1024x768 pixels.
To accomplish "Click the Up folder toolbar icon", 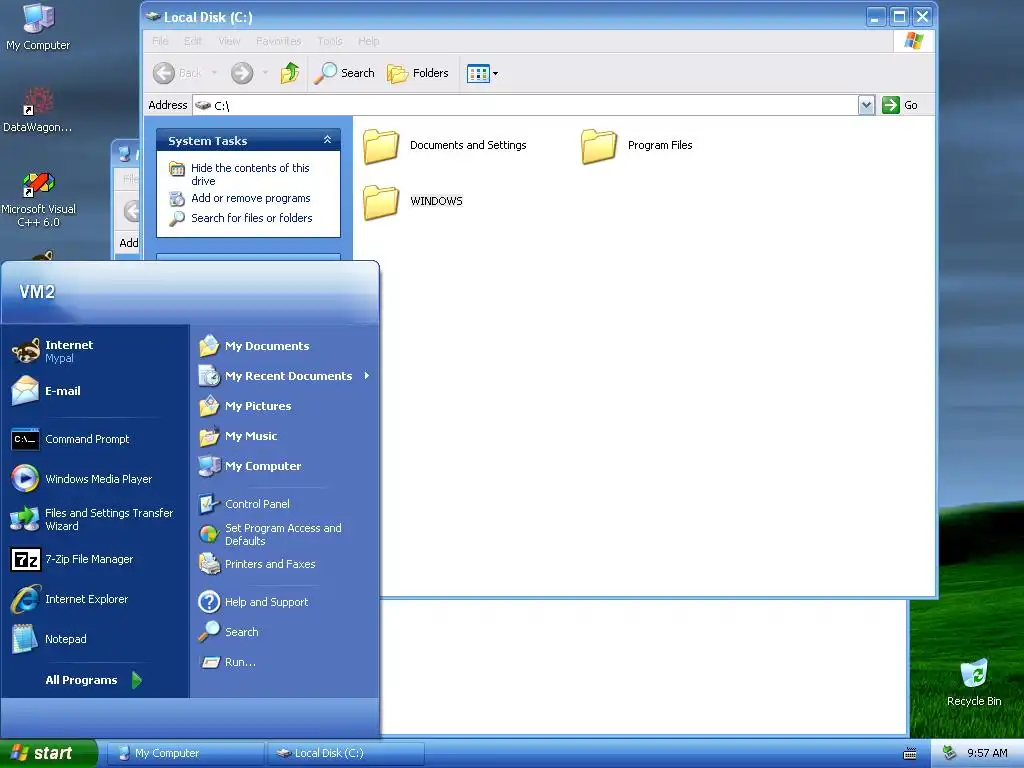I will coord(289,72).
